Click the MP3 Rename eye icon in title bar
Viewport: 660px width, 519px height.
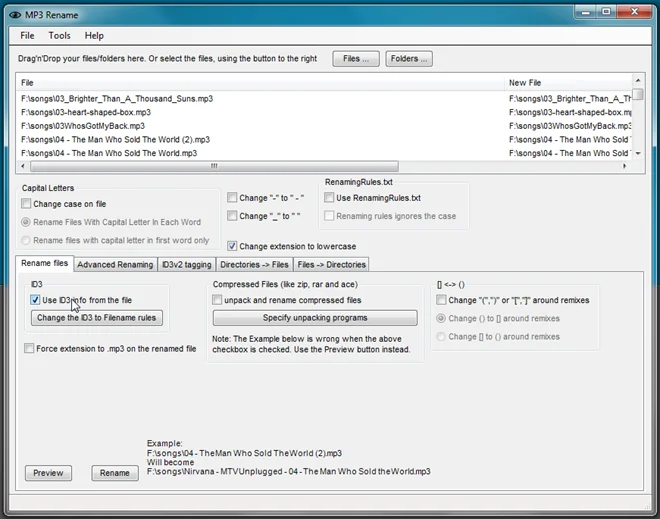[x=15, y=15]
